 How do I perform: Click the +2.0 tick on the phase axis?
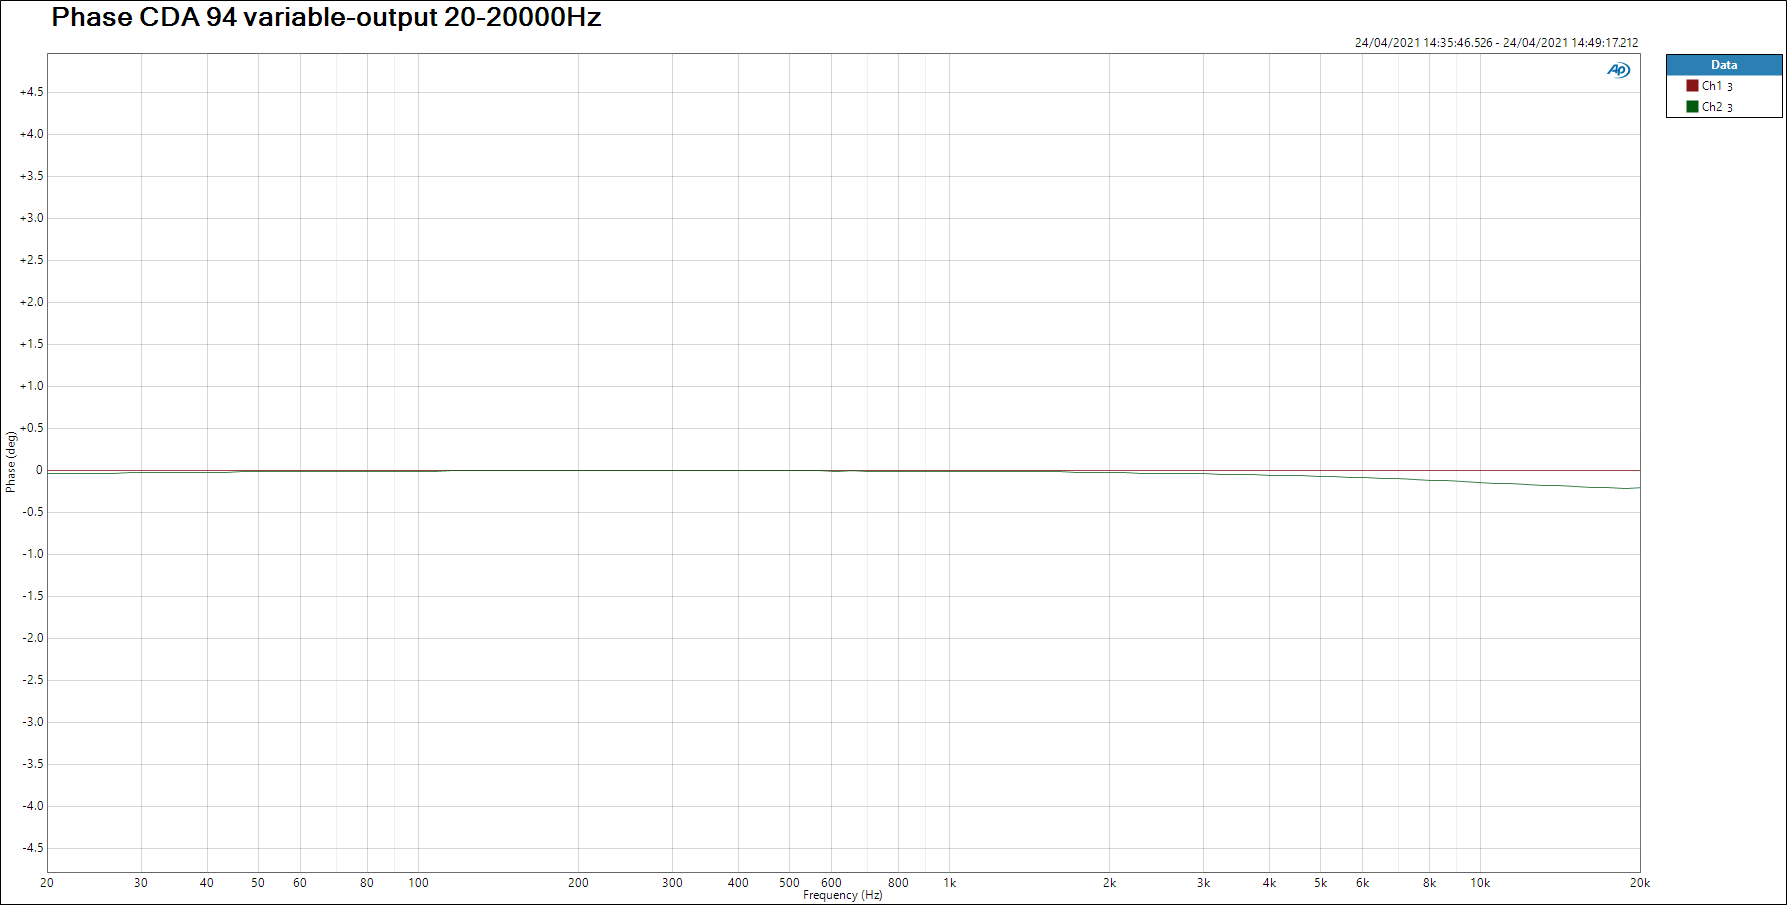click(32, 302)
